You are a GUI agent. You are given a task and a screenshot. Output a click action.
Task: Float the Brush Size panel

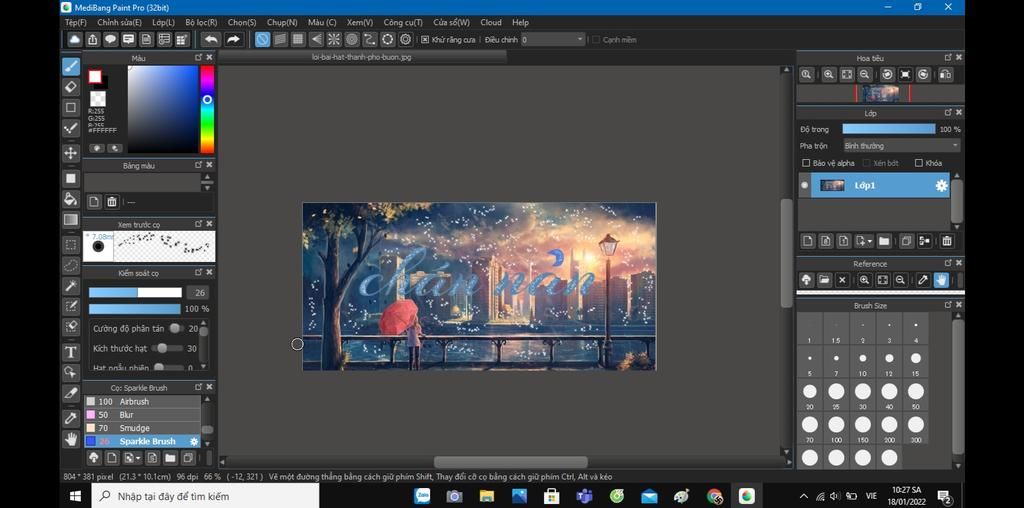coord(948,305)
